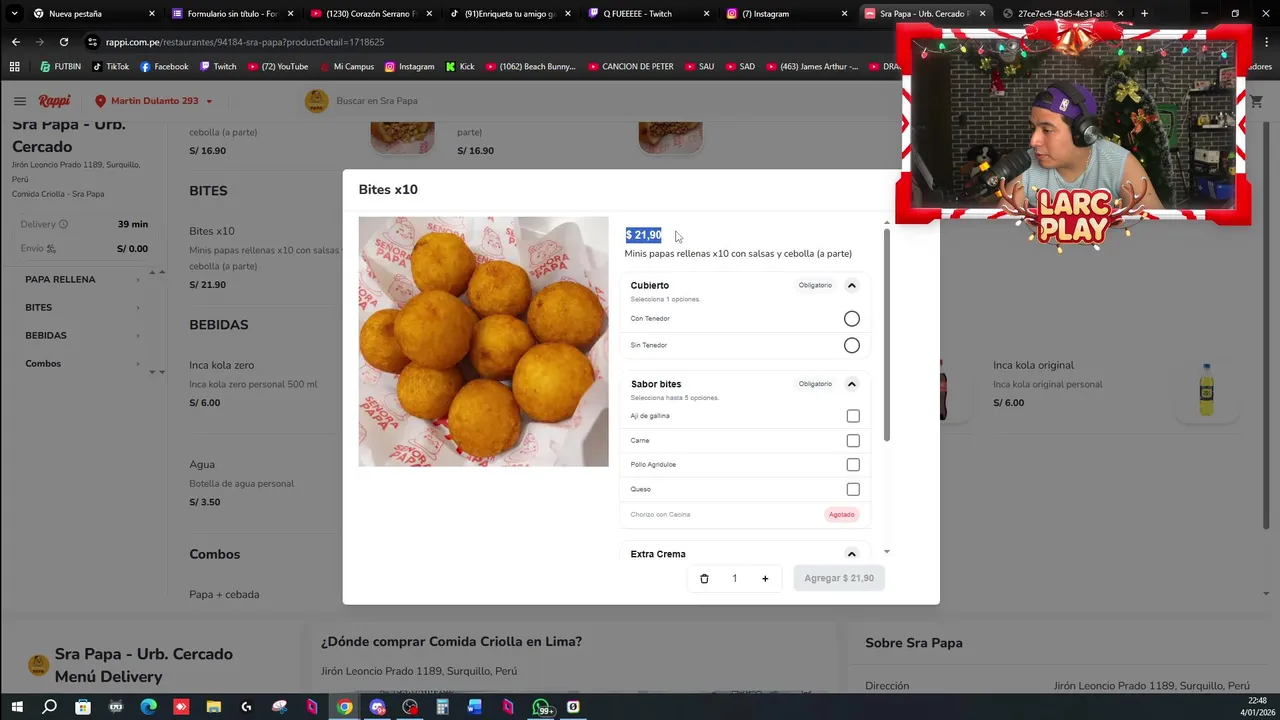Open the Mi Campus bookmark
The image size is (1280, 720).
point(346,67)
